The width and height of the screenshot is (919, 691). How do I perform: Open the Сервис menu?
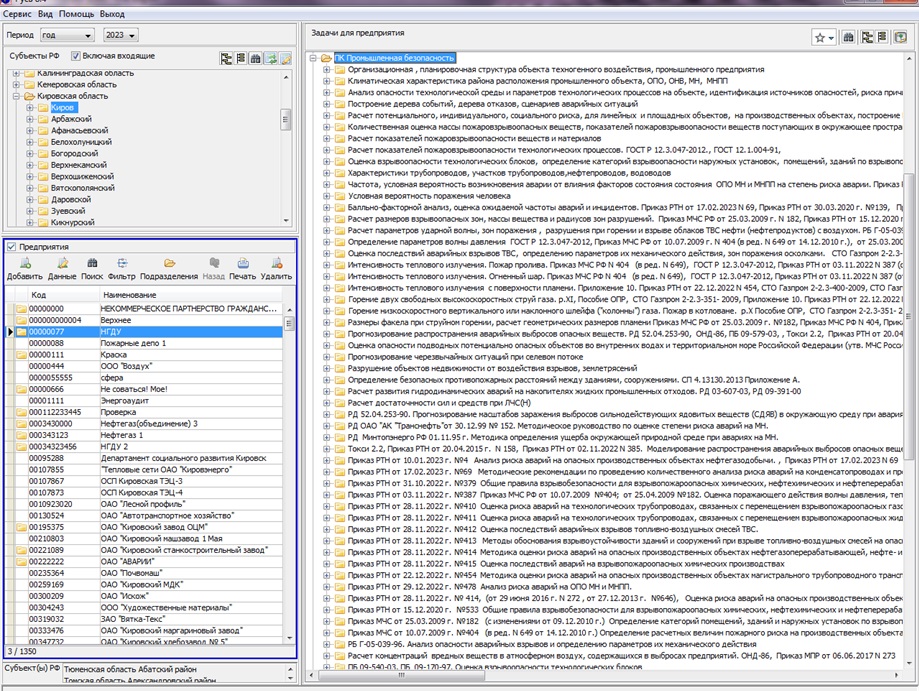pos(18,15)
